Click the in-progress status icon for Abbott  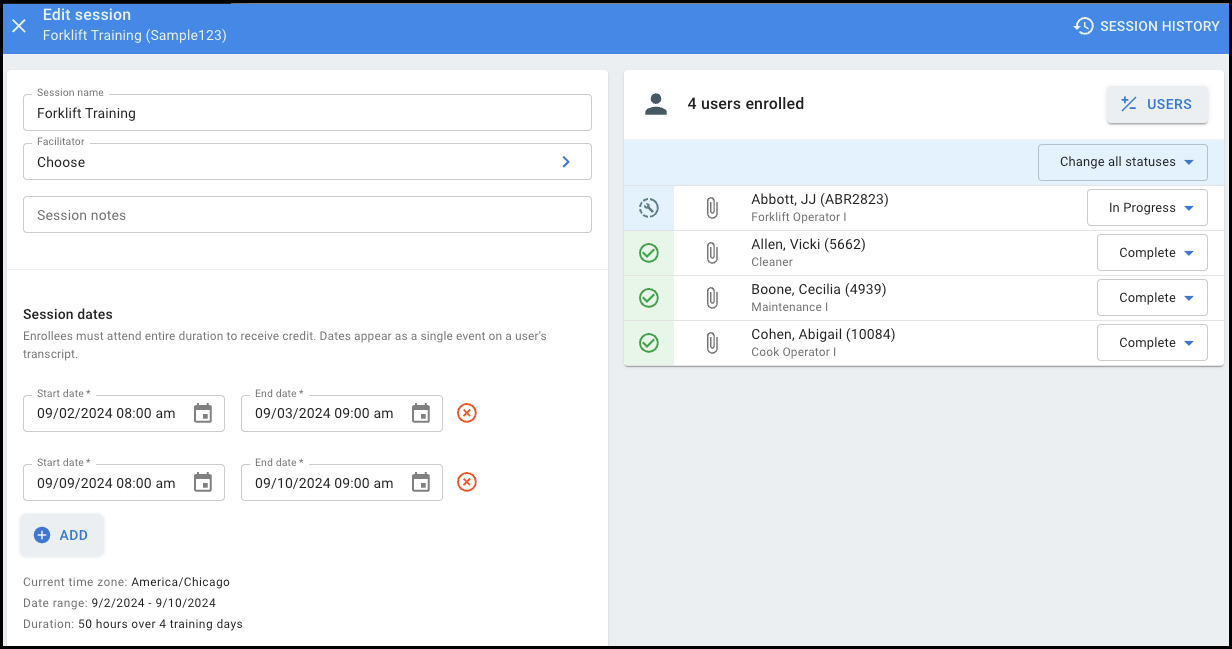pyautogui.click(x=649, y=208)
